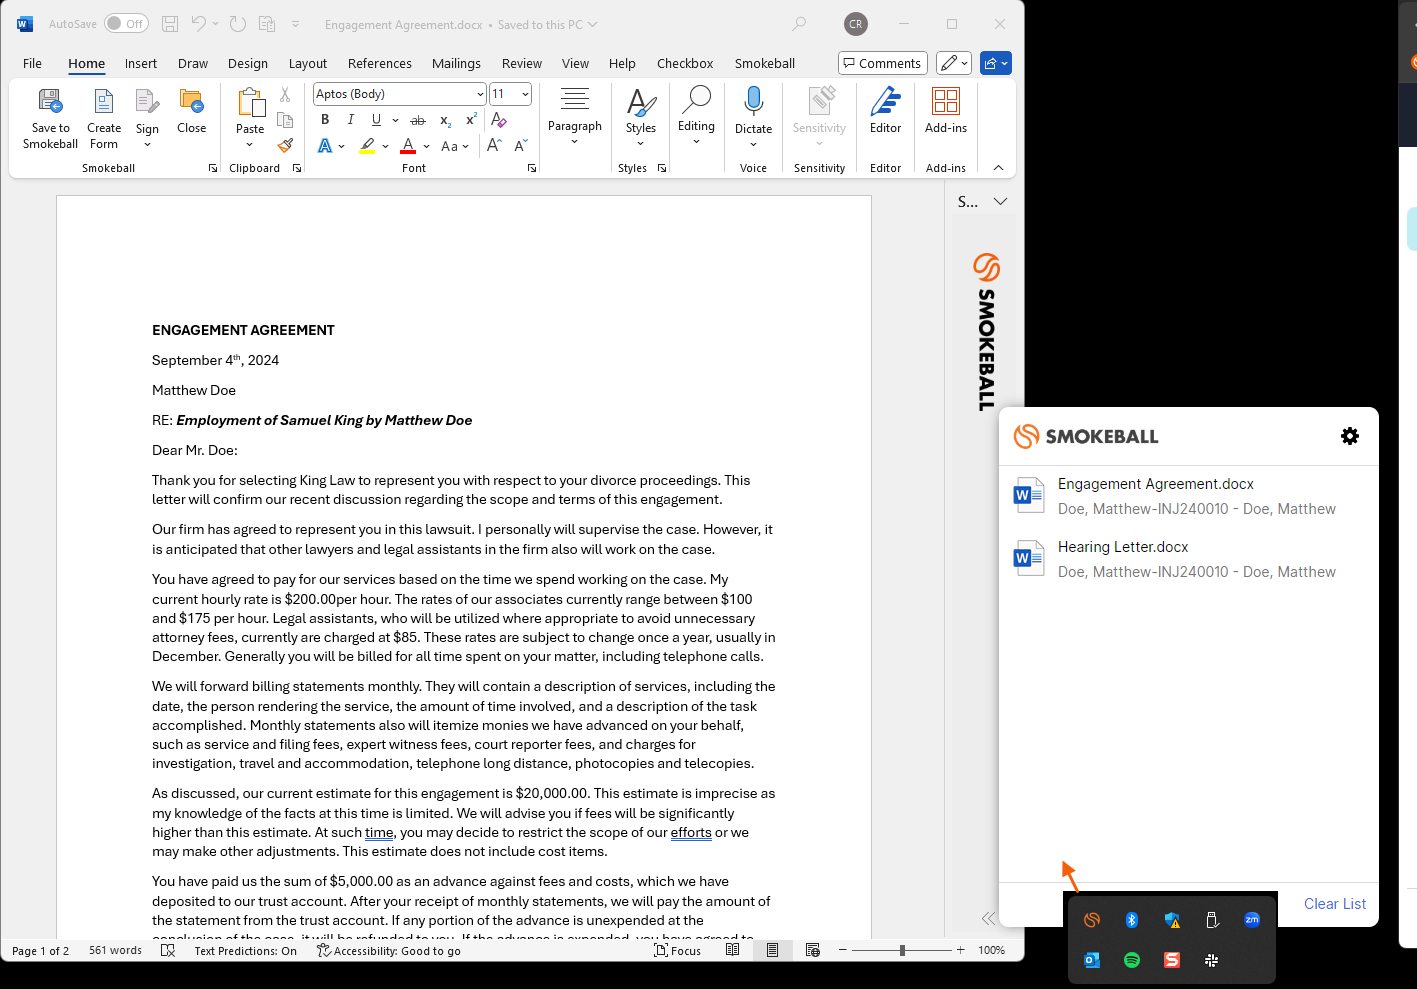
Task: Click Slack icon in system tray
Action: pos(1212,960)
